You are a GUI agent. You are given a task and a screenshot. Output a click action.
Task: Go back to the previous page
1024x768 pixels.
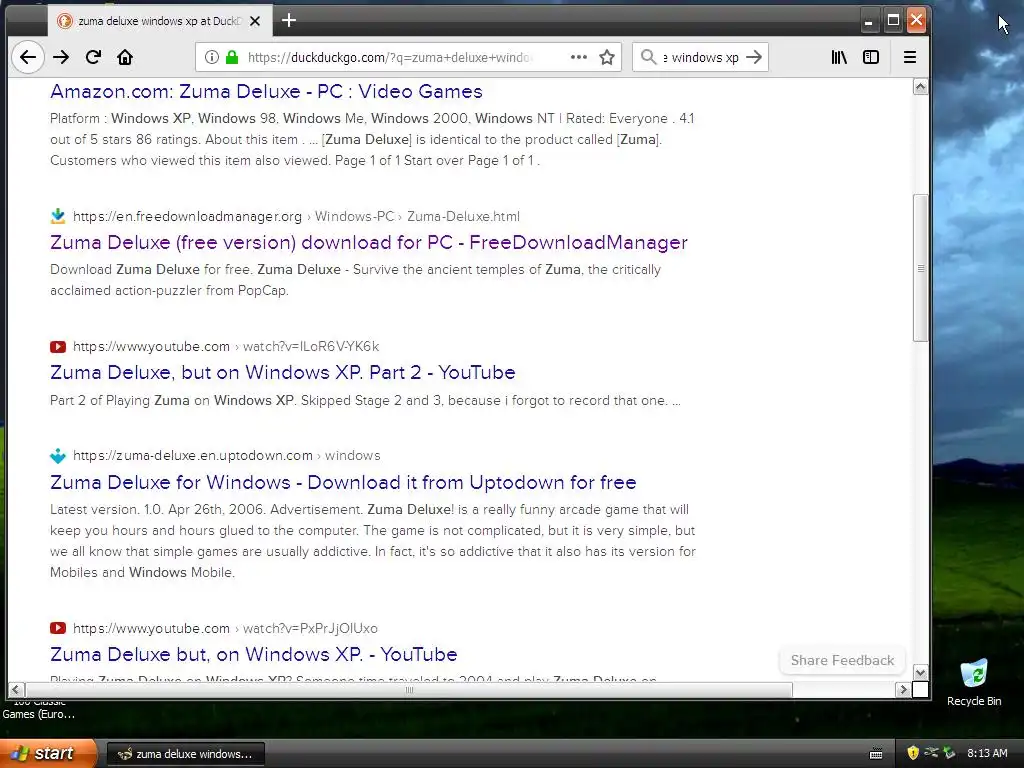coord(27,57)
